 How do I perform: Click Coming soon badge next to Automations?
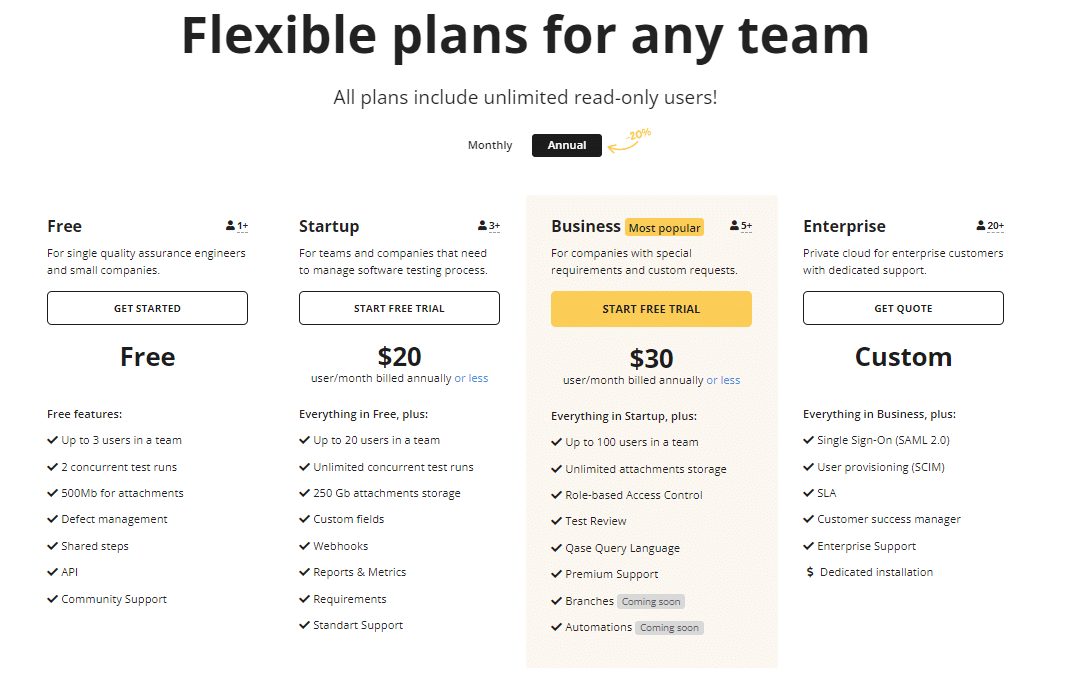point(670,628)
